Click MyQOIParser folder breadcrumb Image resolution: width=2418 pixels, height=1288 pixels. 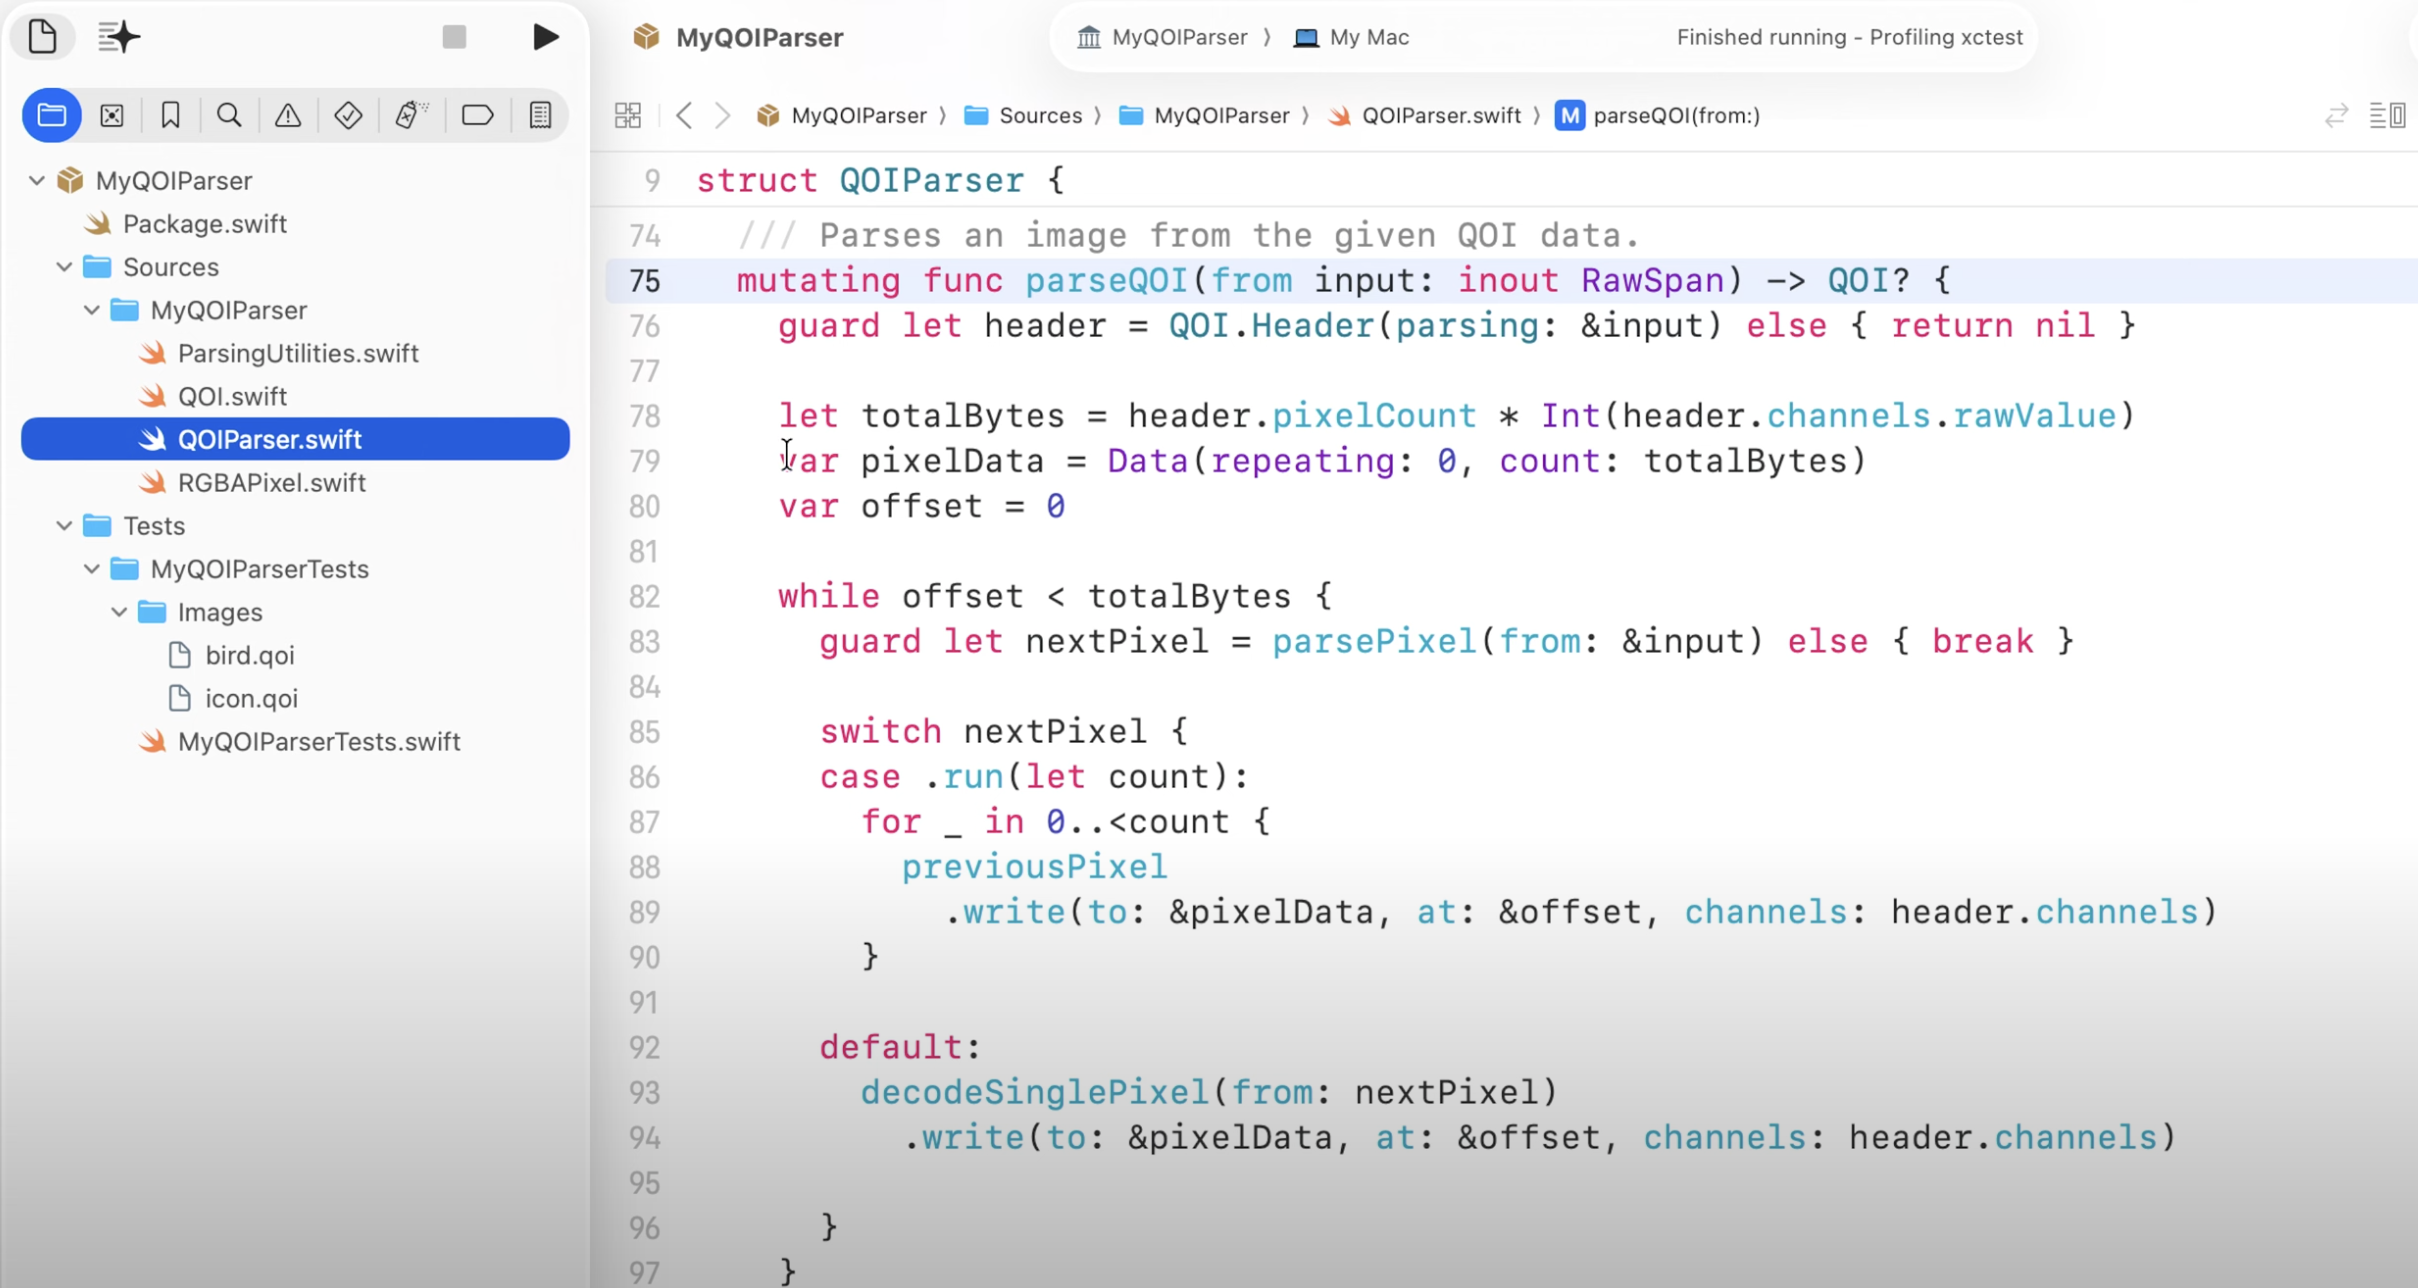[1204, 115]
